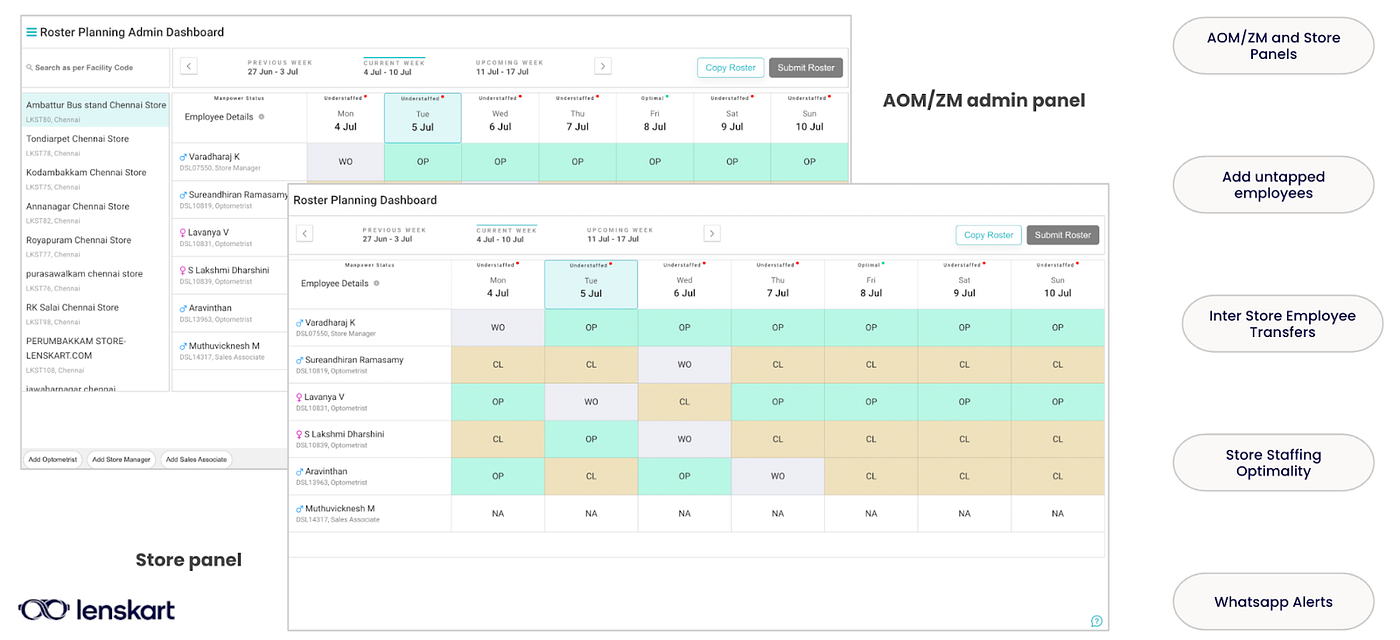Click the search magnifier icon in the facility search
1400x640 pixels.
pos(30,68)
